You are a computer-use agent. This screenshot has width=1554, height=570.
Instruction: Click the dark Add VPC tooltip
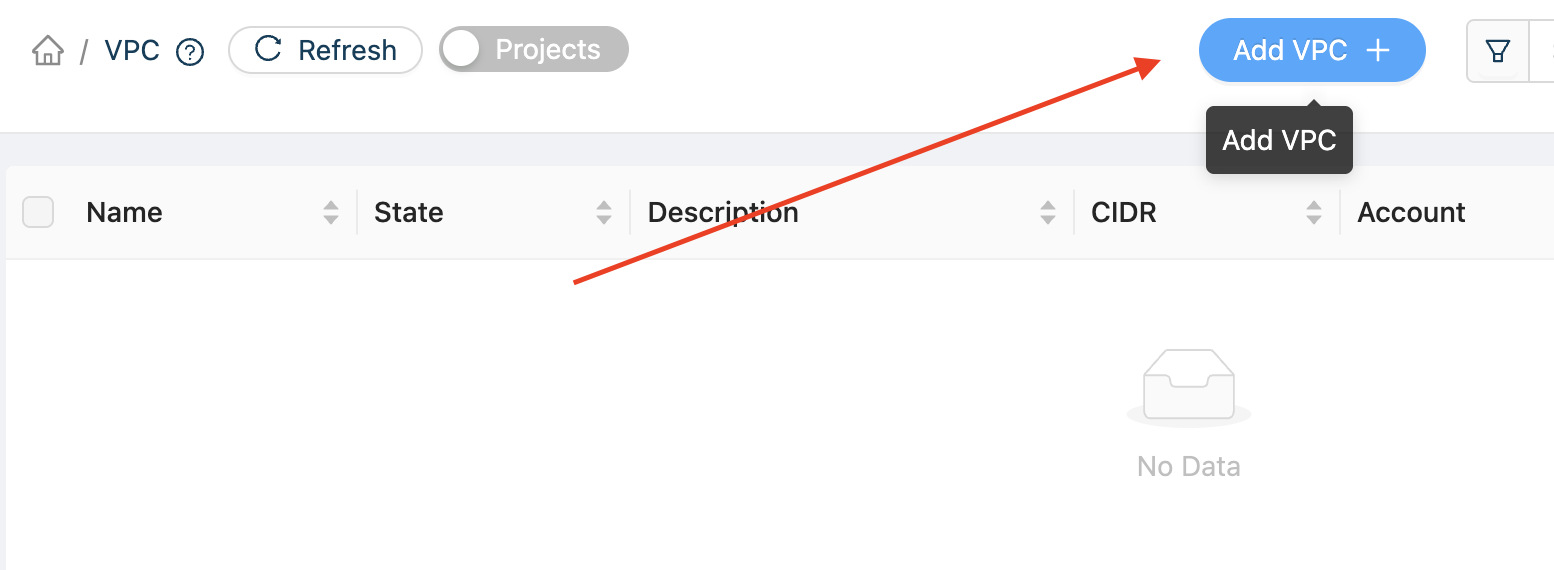coord(1279,140)
